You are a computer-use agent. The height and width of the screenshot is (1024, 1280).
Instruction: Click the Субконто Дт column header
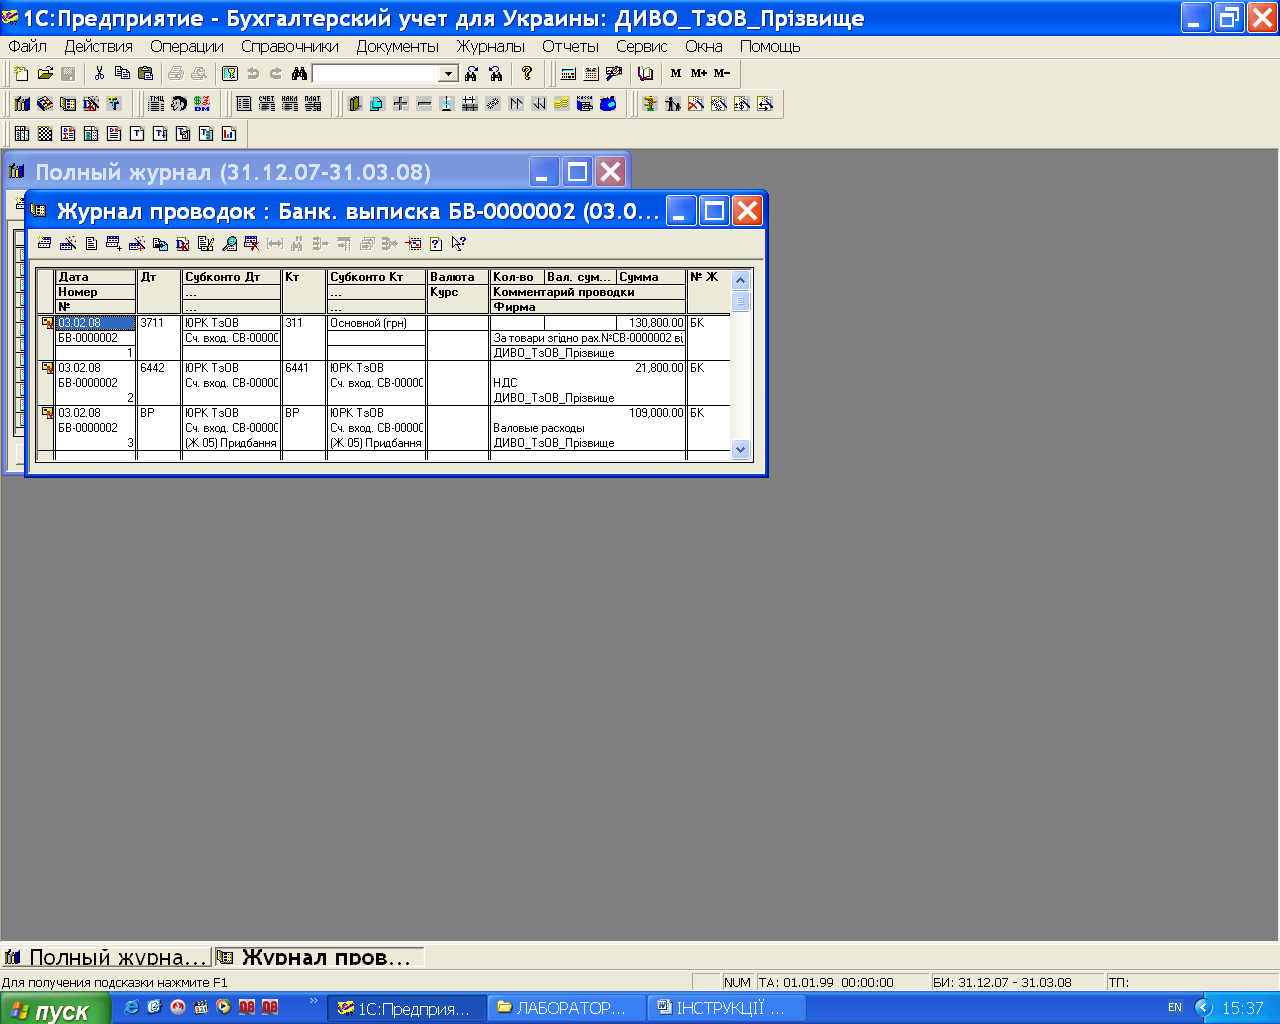click(231, 277)
